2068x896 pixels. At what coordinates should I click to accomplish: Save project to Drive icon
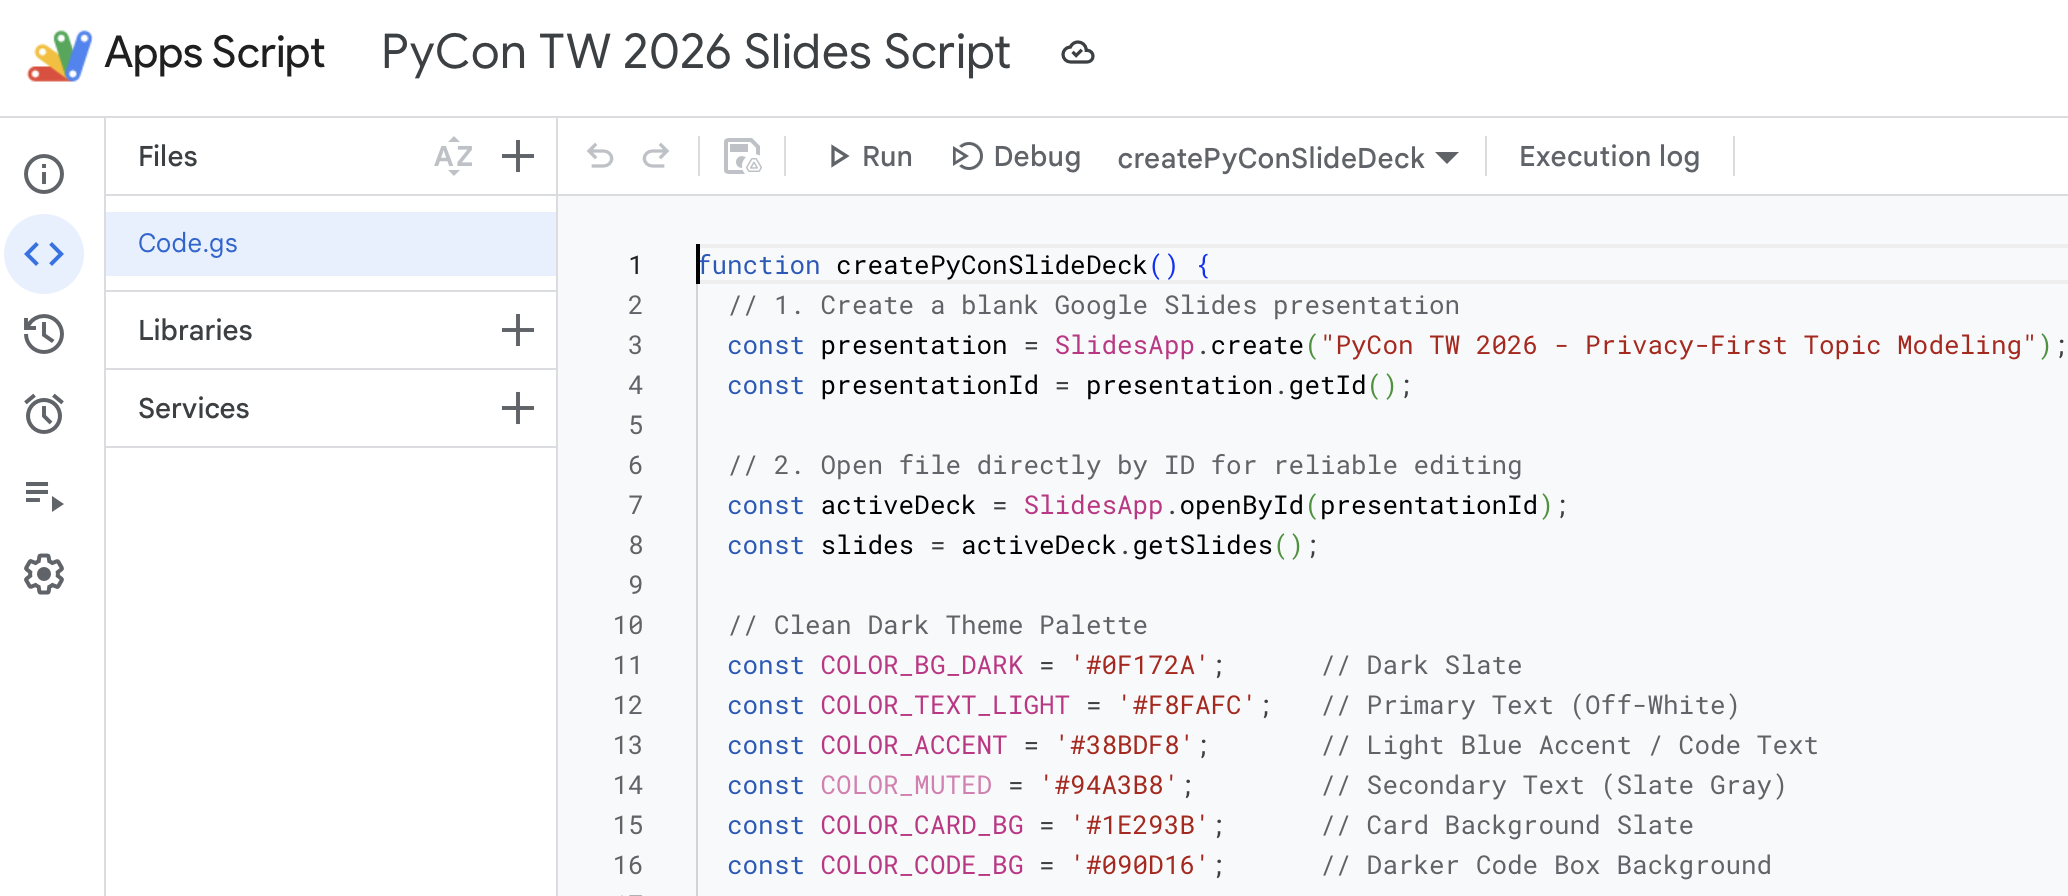click(x=743, y=156)
